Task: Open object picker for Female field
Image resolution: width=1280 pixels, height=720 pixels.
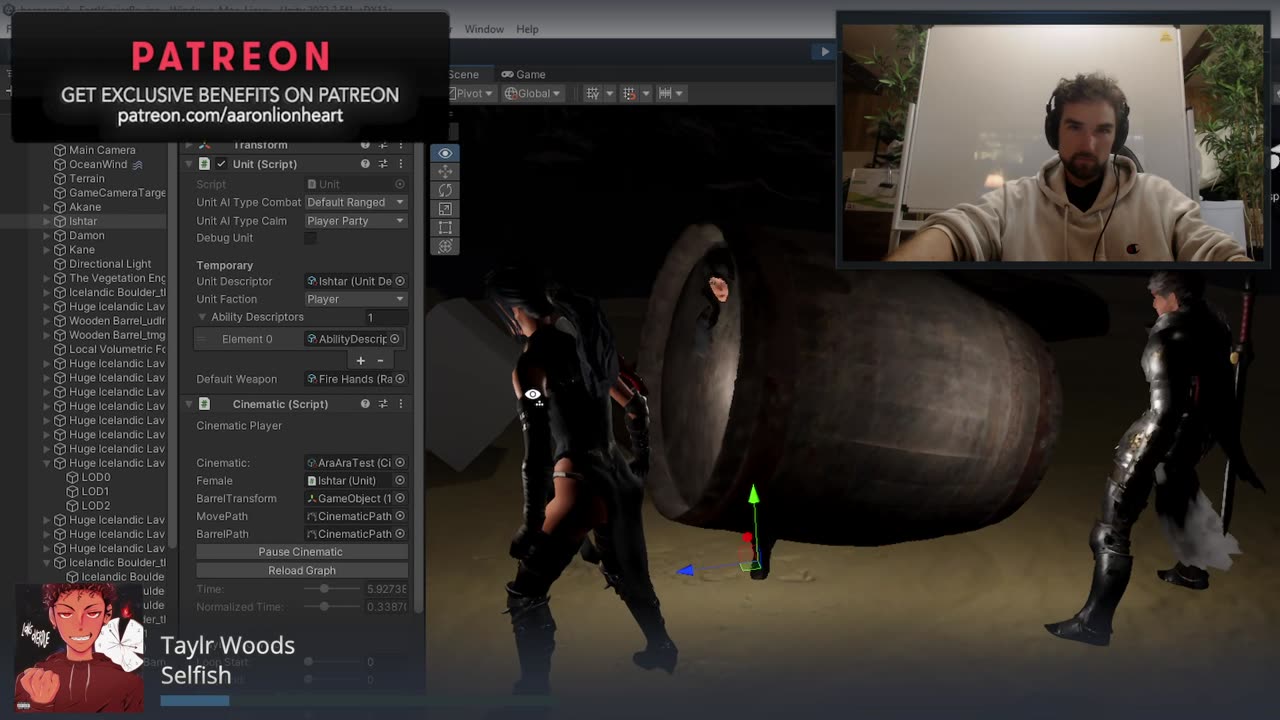Action: (x=400, y=481)
